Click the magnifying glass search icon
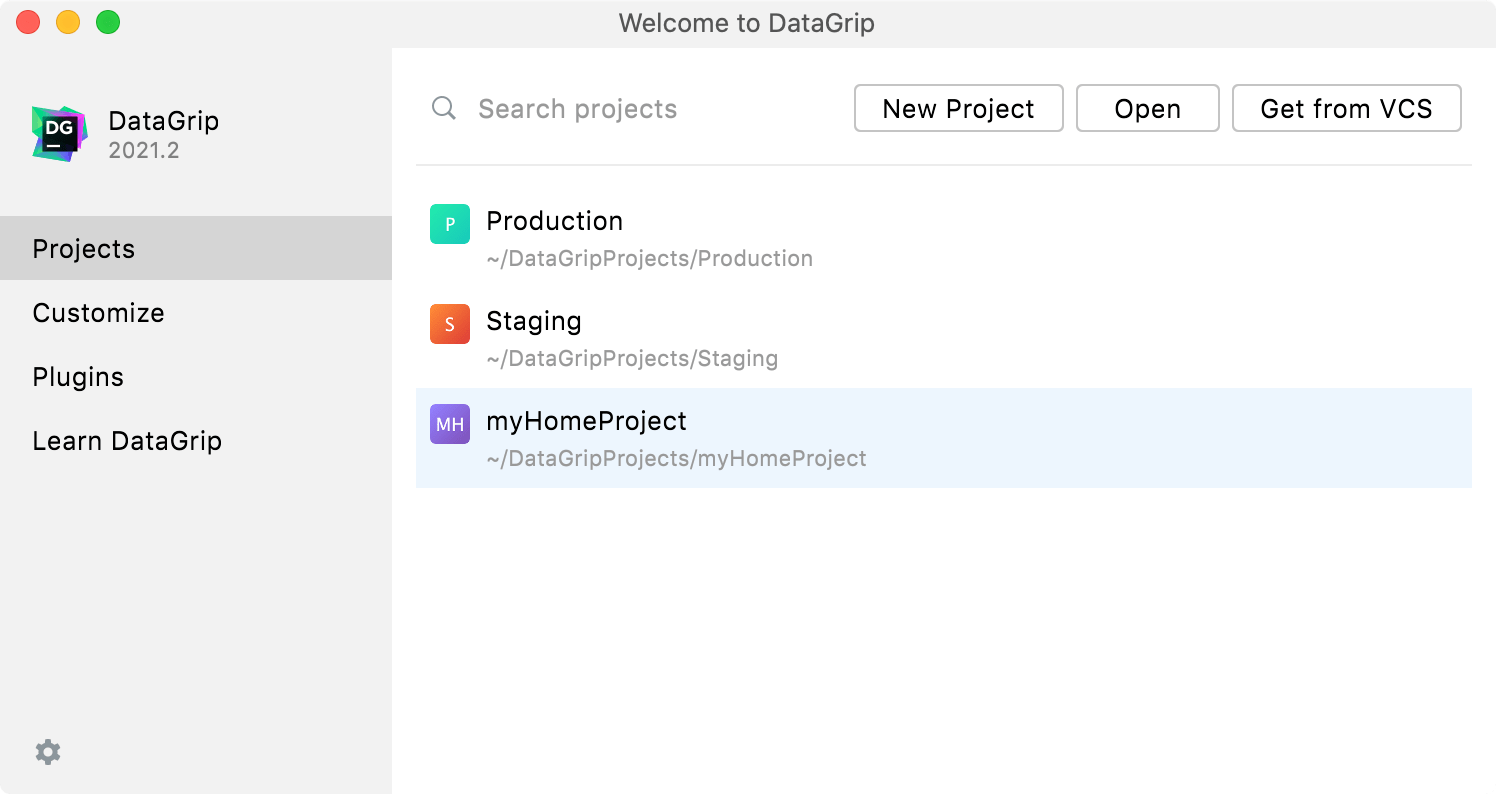 [x=444, y=108]
